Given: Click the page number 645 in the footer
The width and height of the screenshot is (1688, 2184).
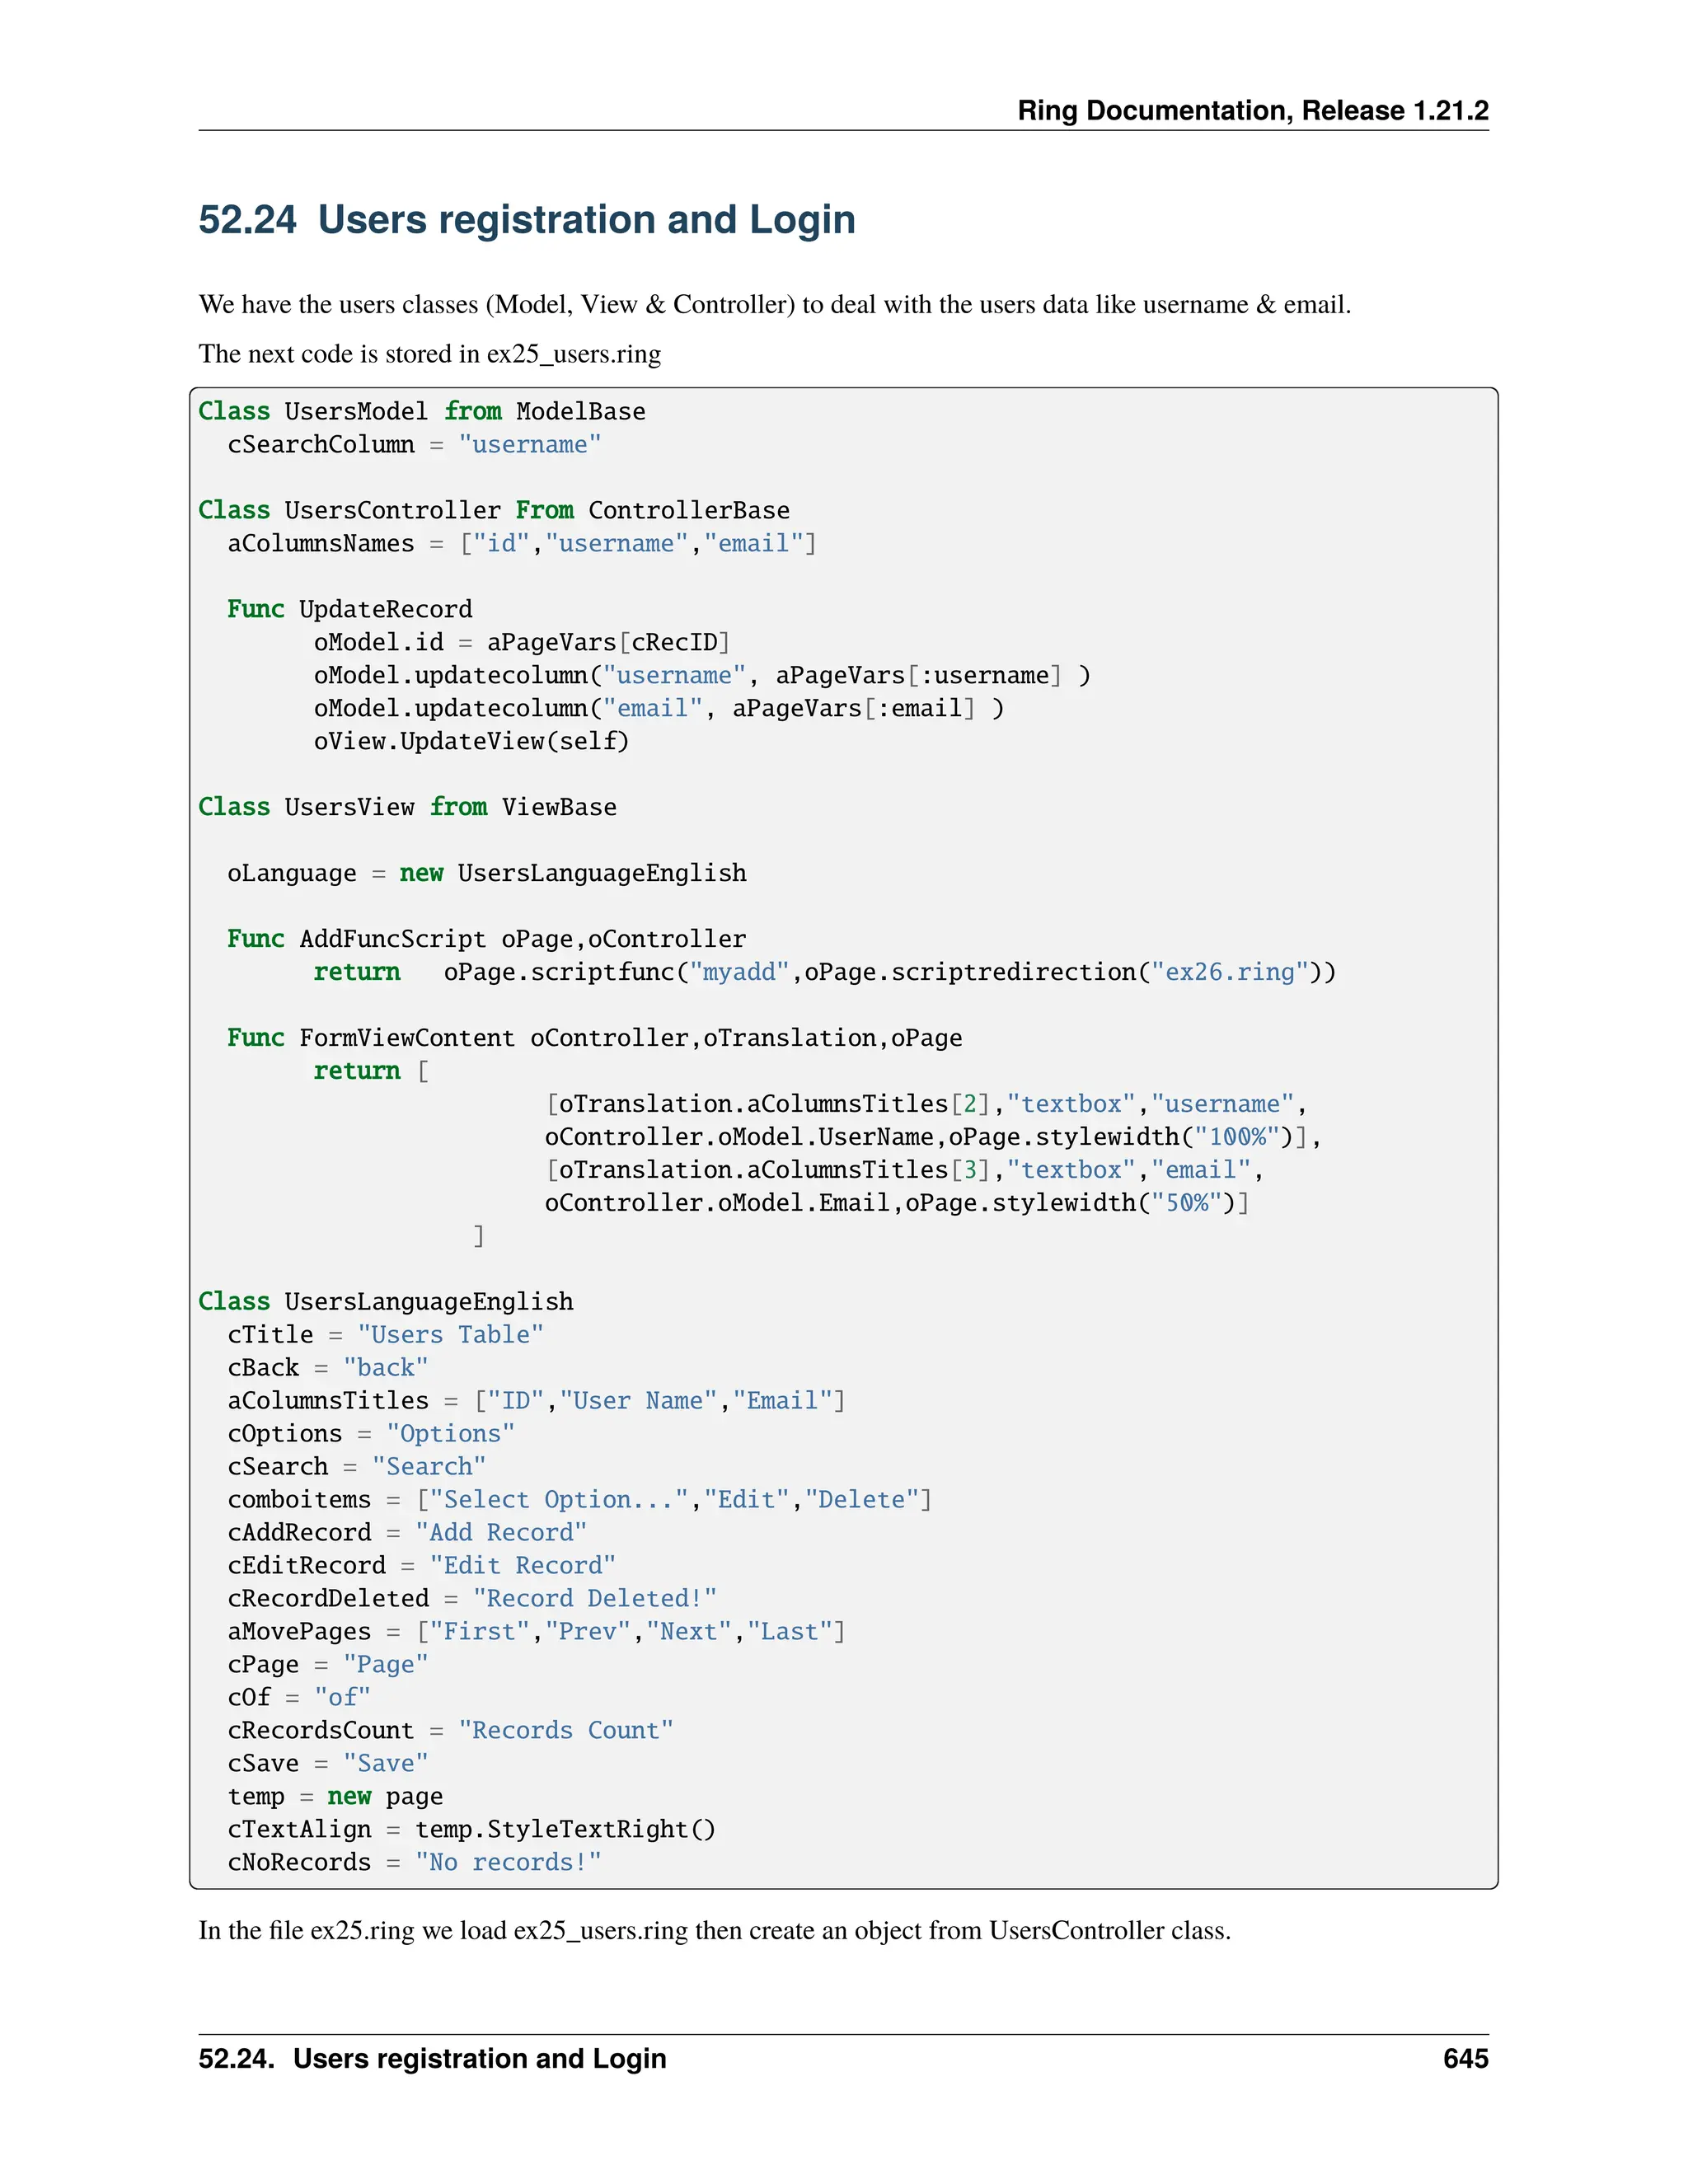Looking at the screenshot, I should point(1465,2058).
